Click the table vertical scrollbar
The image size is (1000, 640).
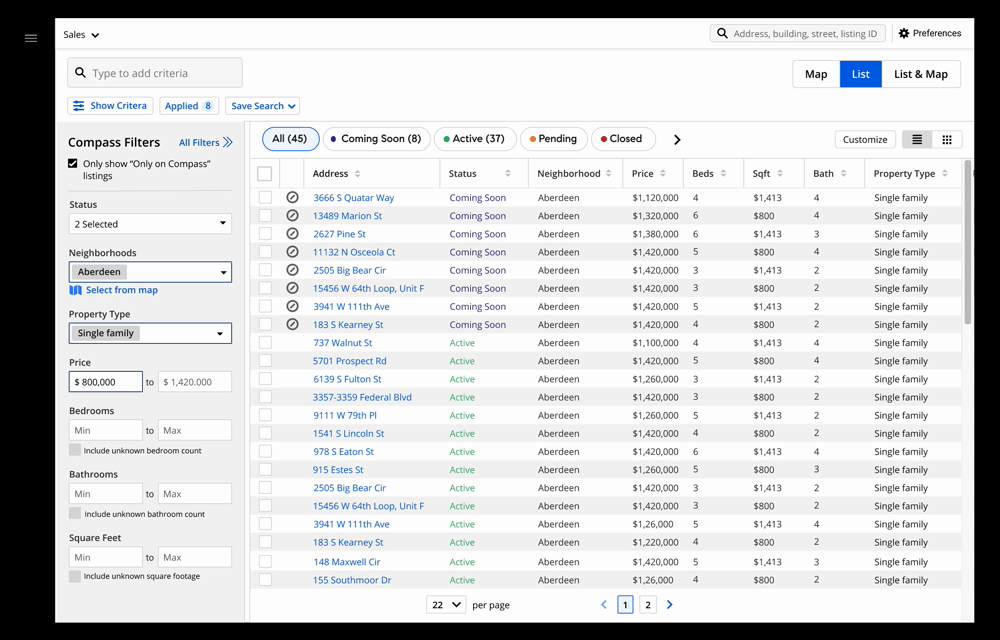coord(967,242)
